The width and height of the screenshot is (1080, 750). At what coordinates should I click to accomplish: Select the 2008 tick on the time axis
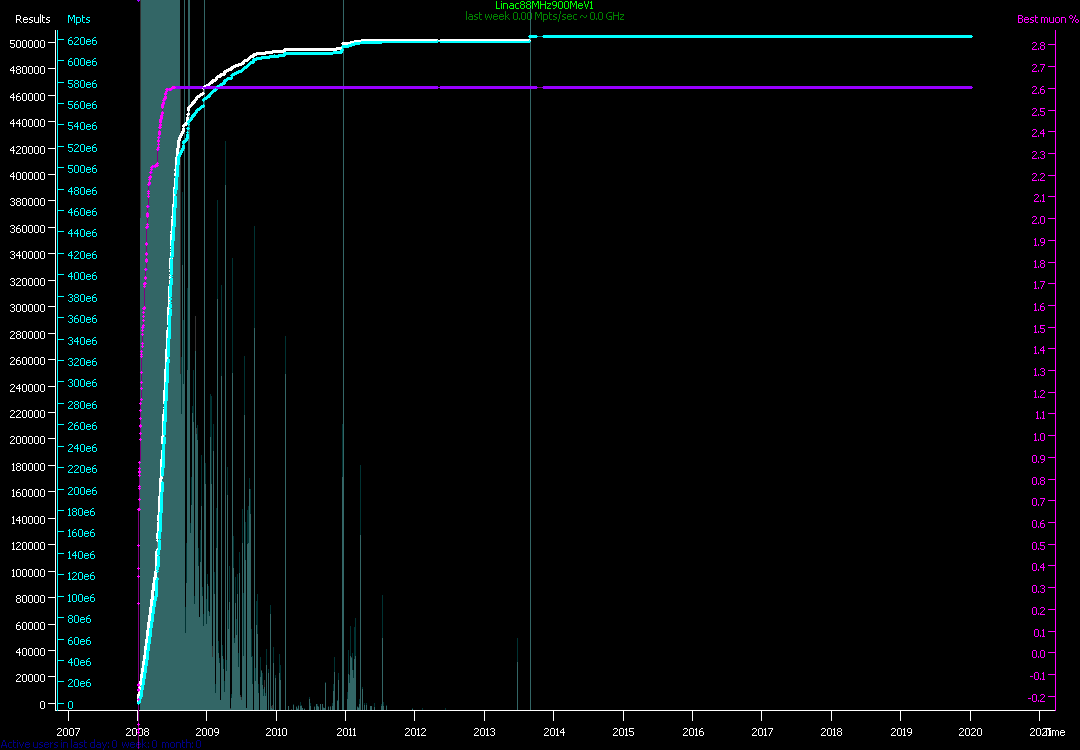pos(138,732)
